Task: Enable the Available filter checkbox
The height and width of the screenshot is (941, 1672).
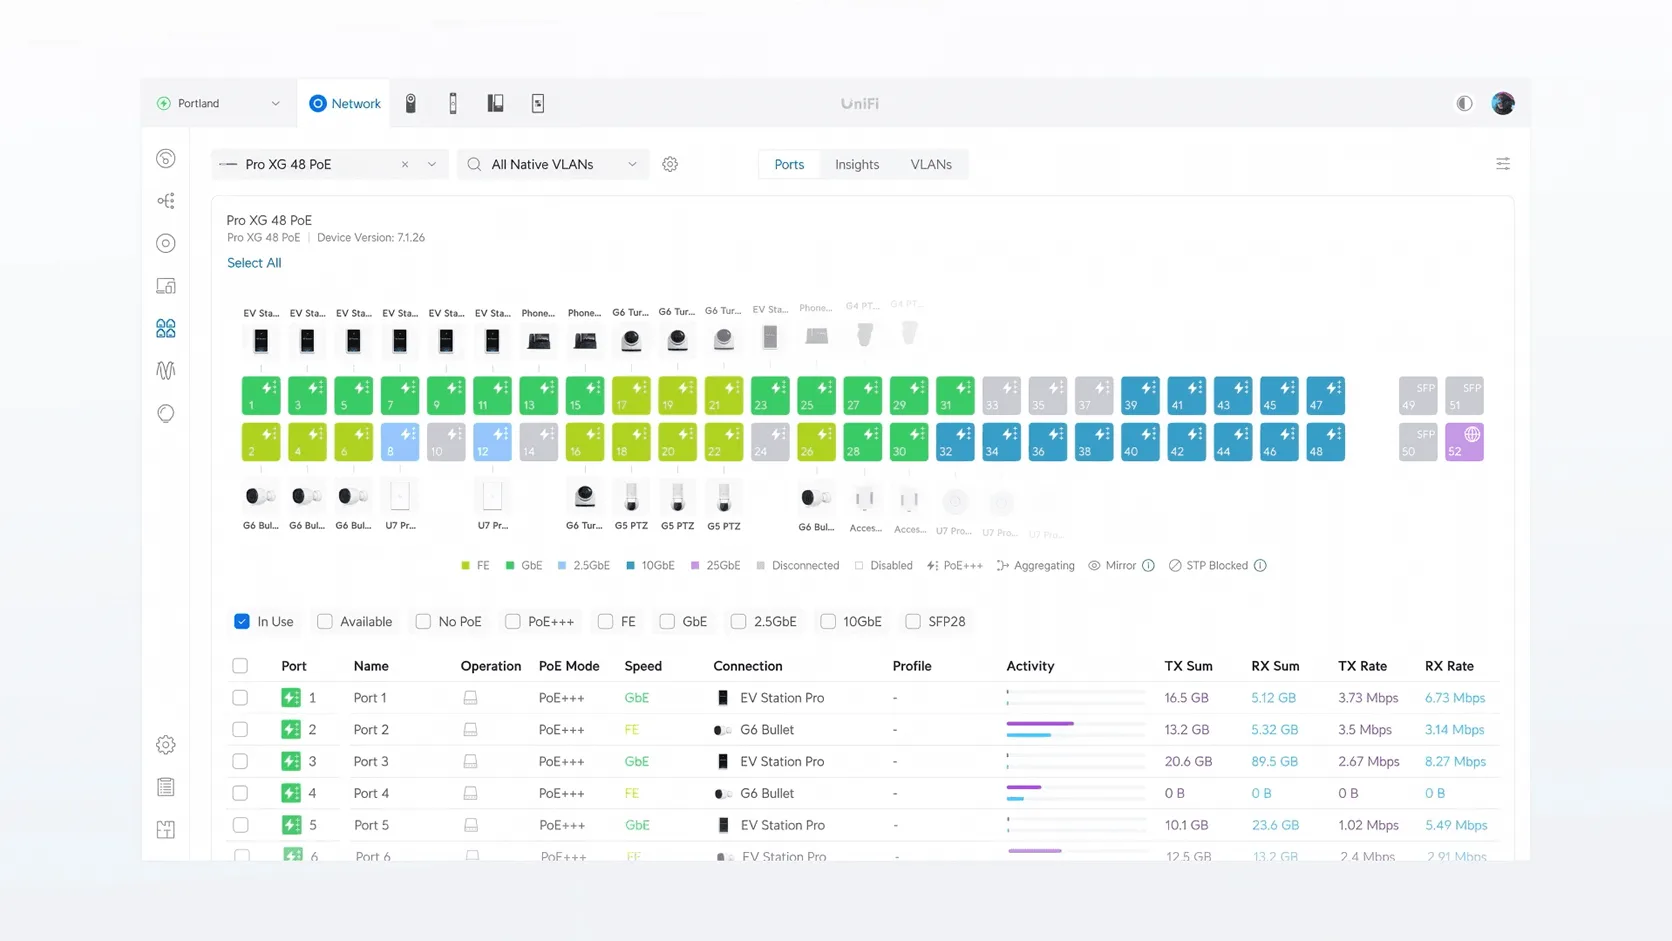Action: click(x=325, y=621)
